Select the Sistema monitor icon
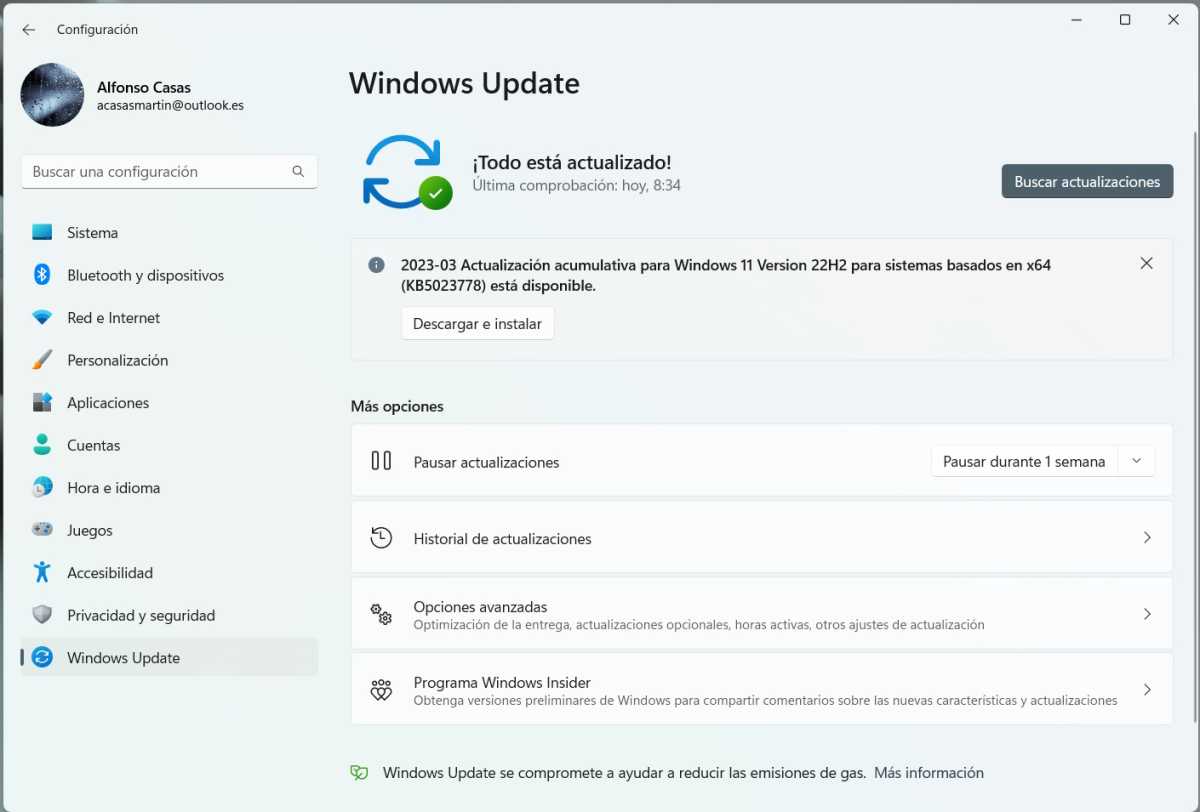Screen dimensions: 1200x812 42,233
